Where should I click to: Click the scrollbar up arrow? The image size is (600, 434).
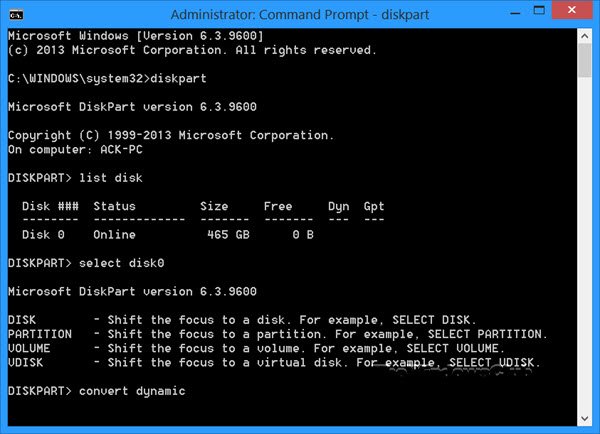[585, 35]
